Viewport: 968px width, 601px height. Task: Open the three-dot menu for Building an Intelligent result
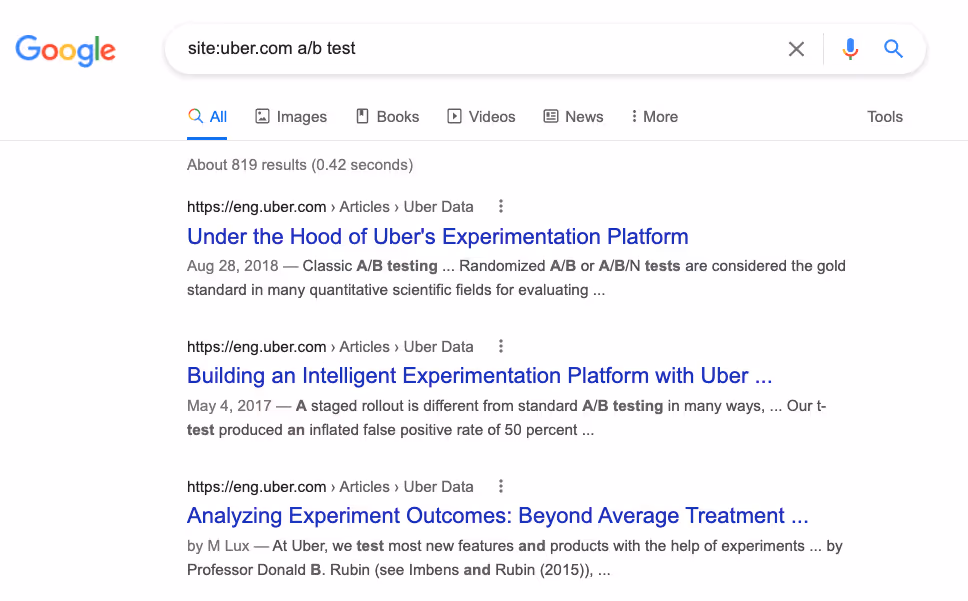coord(501,346)
